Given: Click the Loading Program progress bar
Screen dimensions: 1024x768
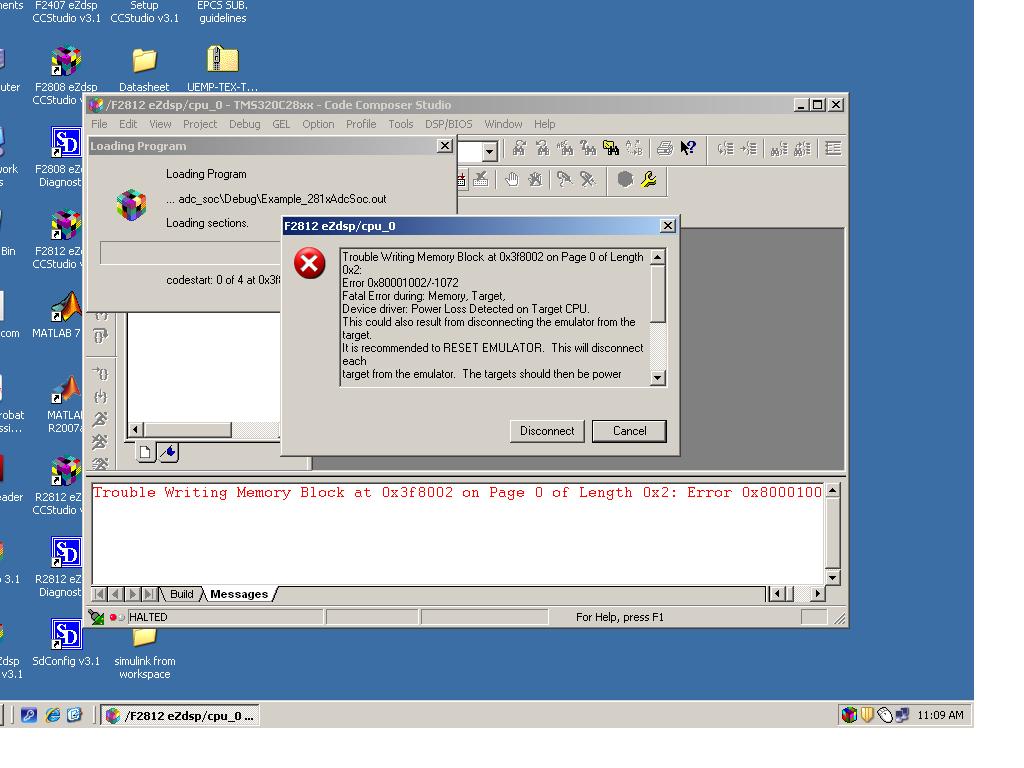Looking at the screenshot, I should pos(191,253).
